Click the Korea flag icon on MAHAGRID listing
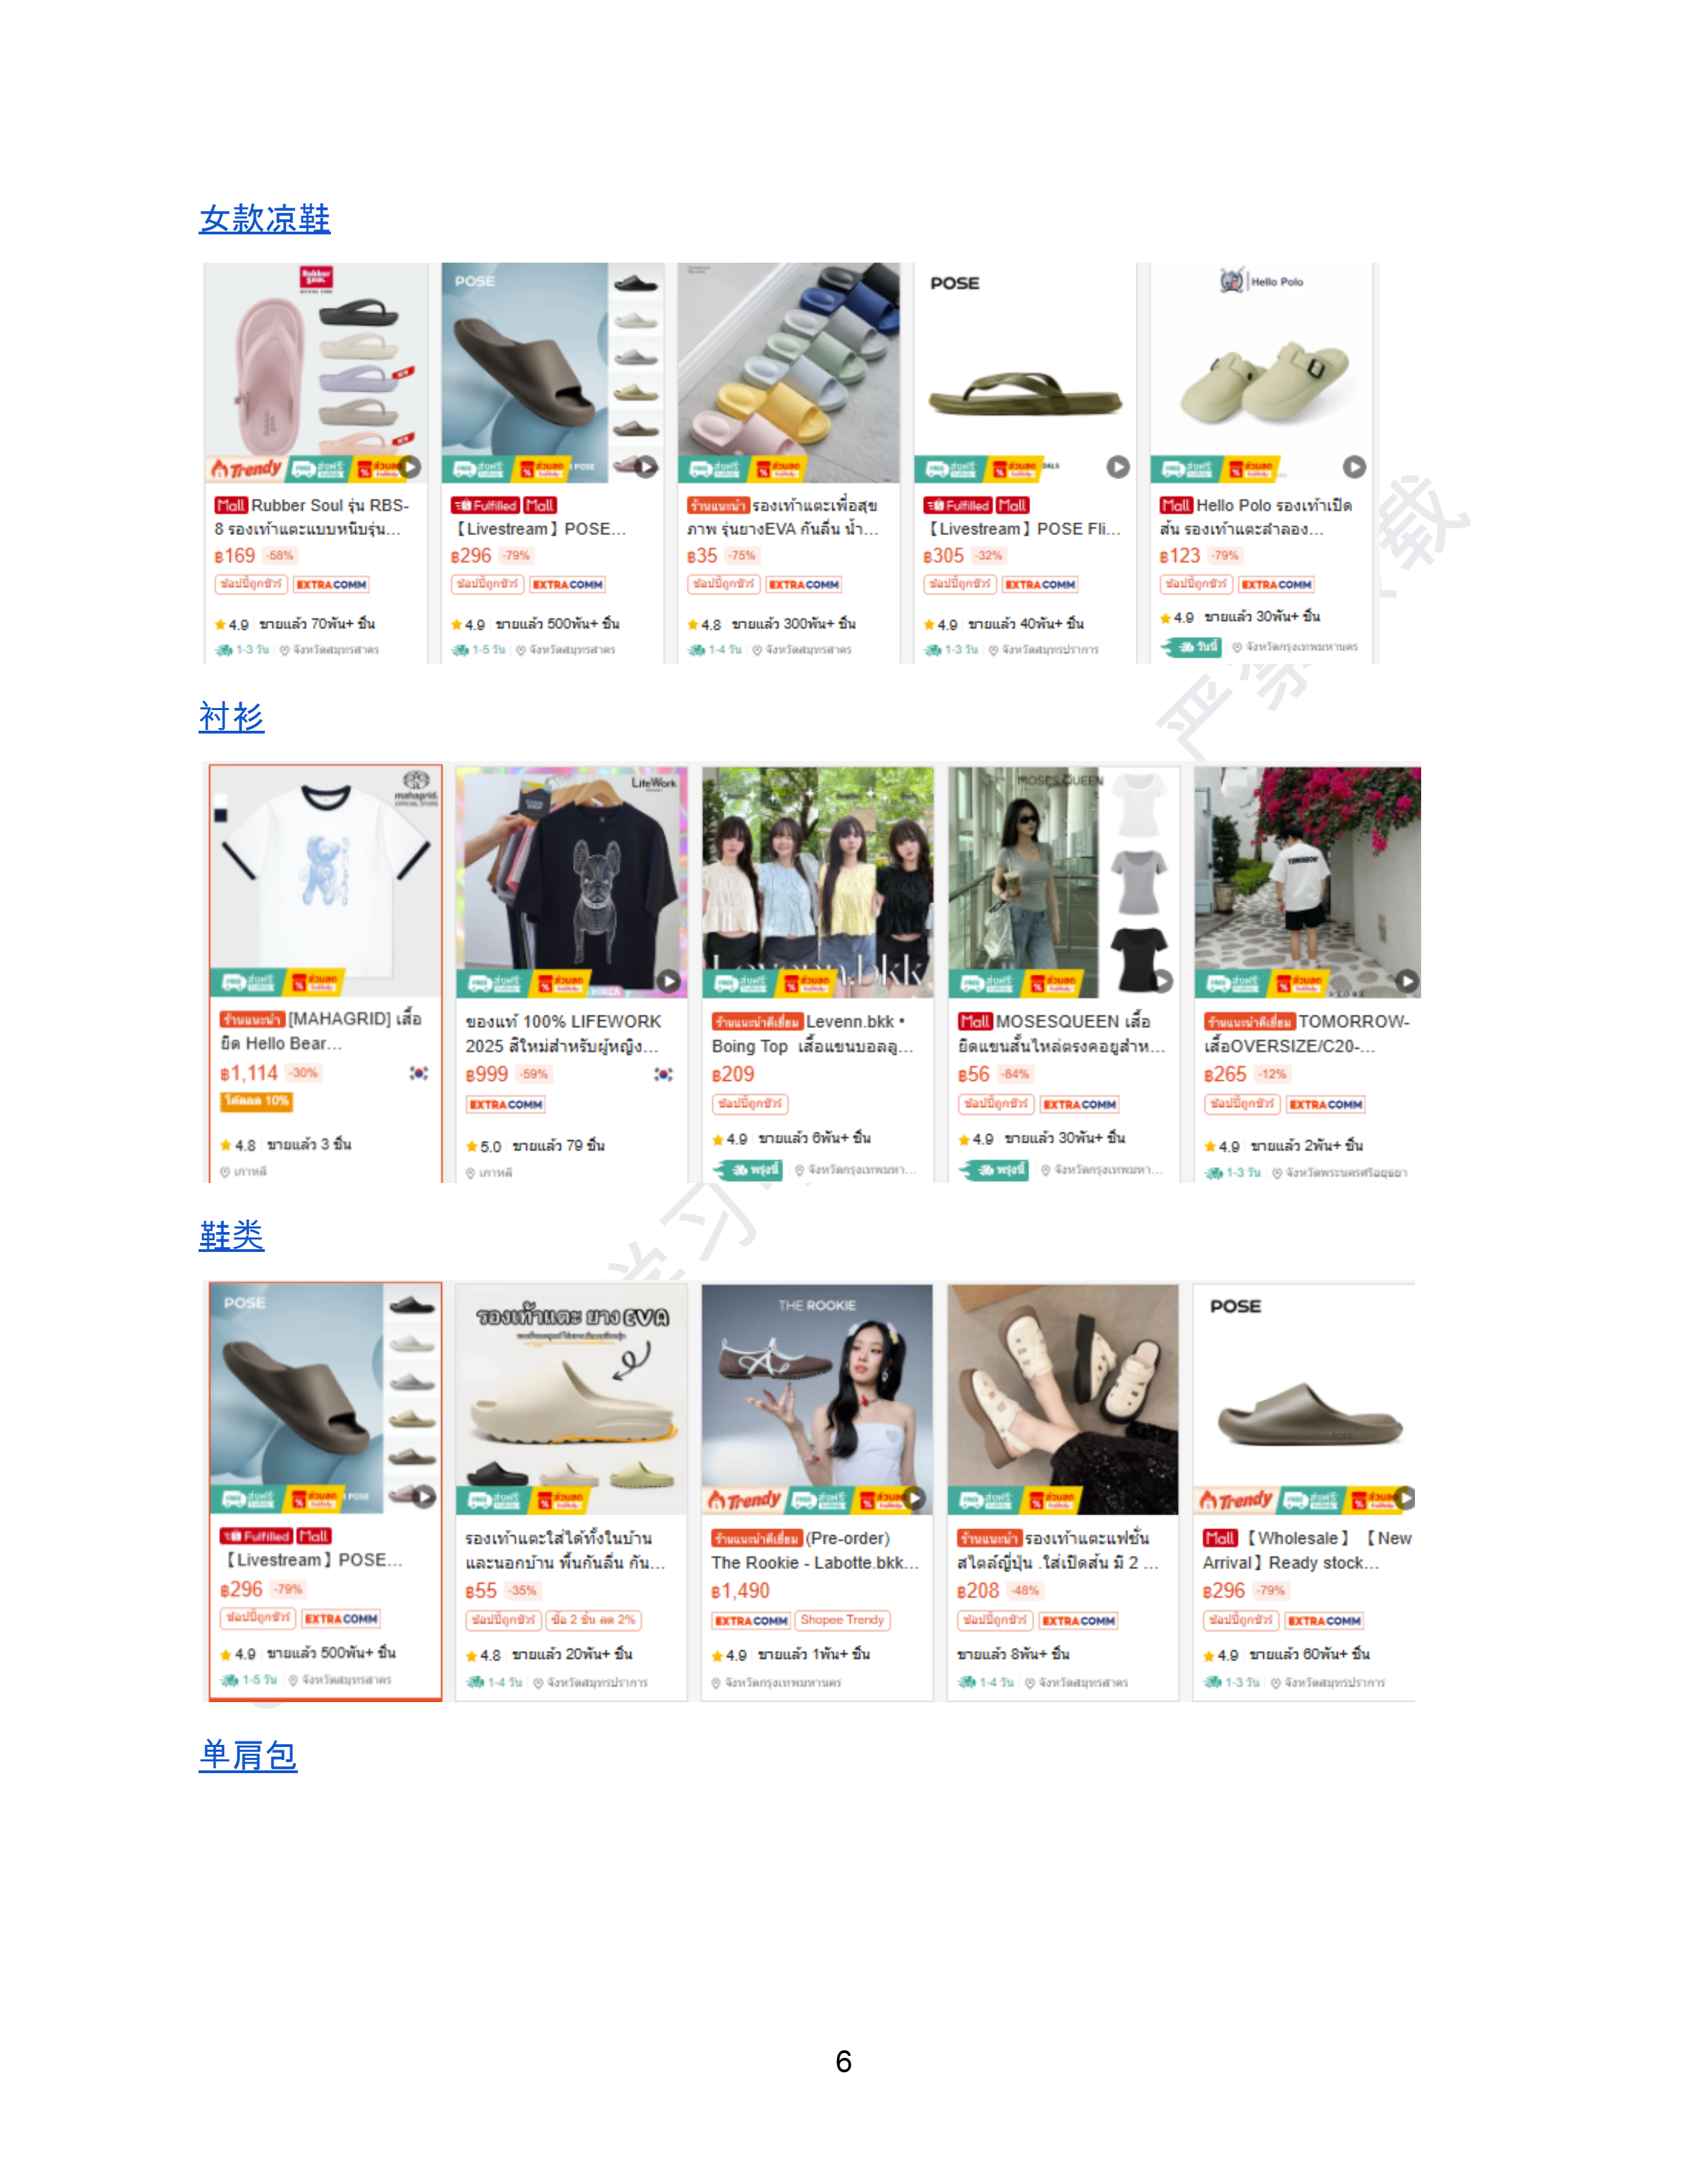This screenshot has width=1688, height=2184. click(418, 1073)
